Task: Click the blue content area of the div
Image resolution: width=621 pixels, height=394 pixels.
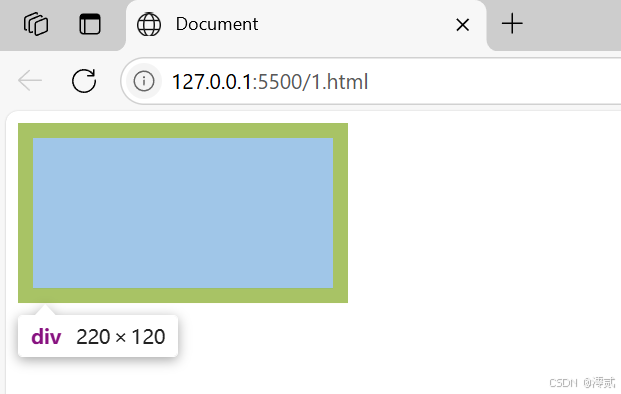Action: pyautogui.click(x=183, y=213)
